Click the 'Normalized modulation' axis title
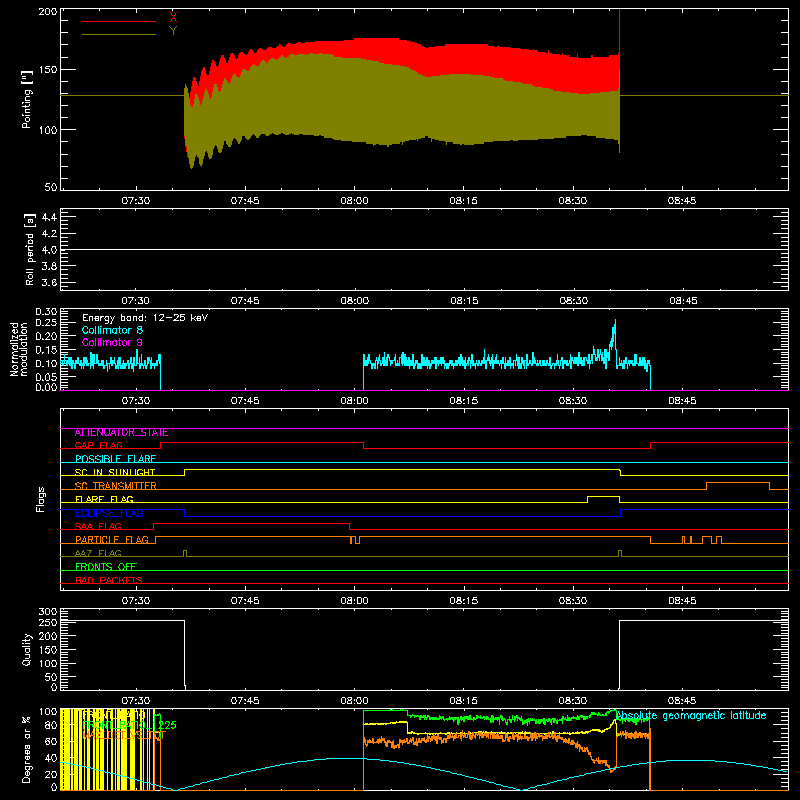The width and height of the screenshot is (800, 800). pyautogui.click(x=19, y=349)
